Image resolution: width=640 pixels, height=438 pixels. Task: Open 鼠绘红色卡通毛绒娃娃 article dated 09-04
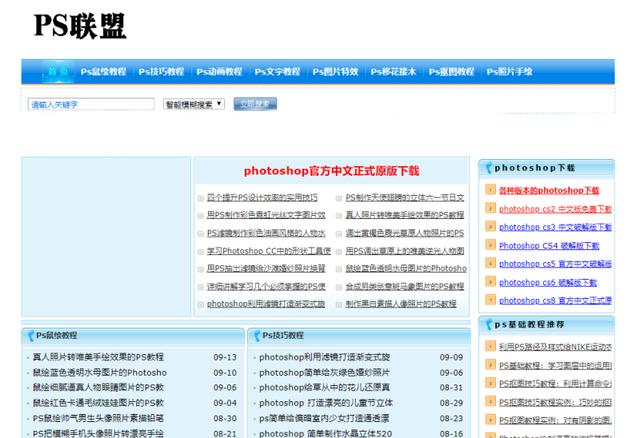98,403
